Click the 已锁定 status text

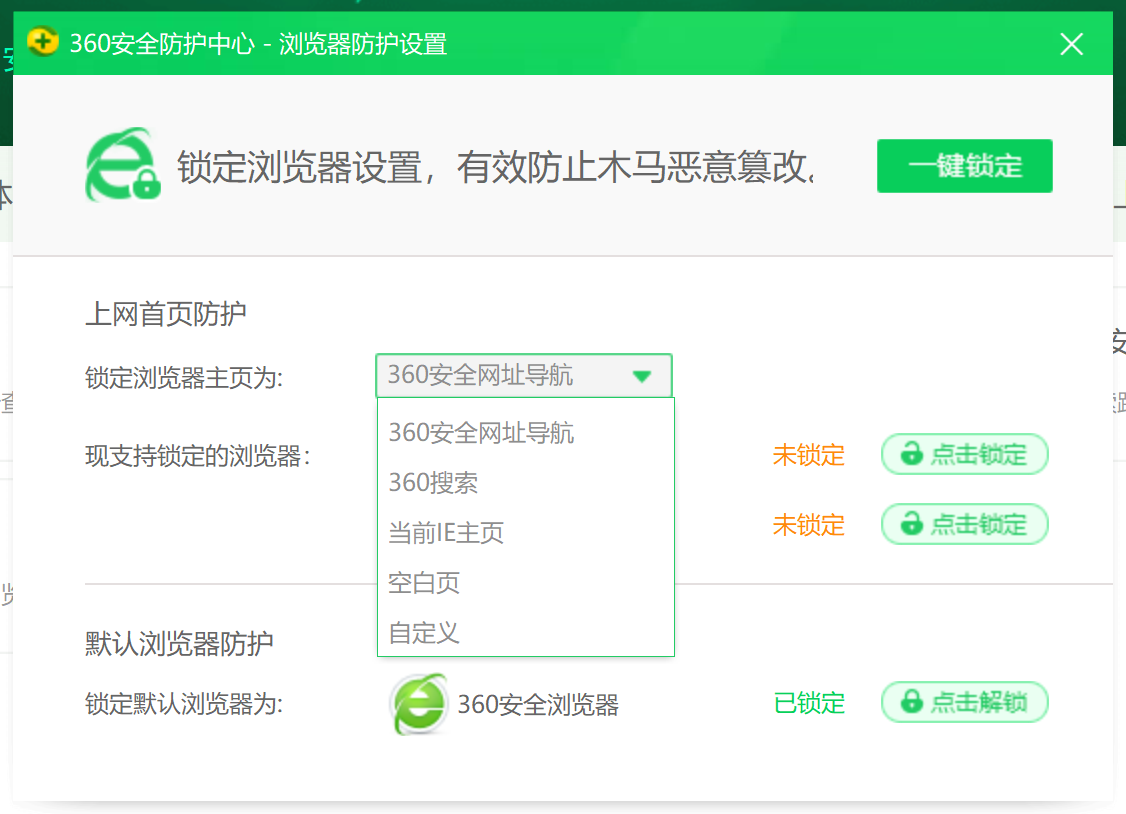[x=809, y=703]
